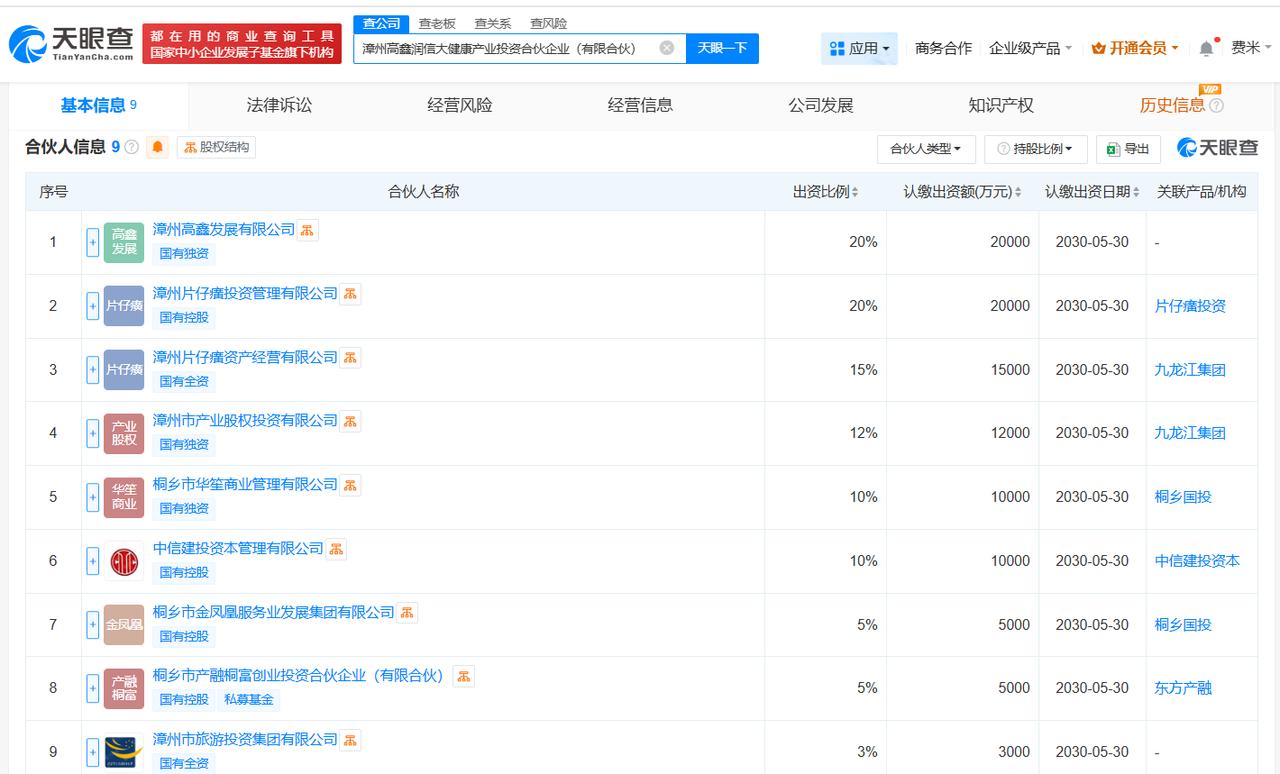Viewport: 1280px width, 774px height.
Task: Open equity structure icon for 漳州高鑫发展有限公司
Action: (x=308, y=230)
